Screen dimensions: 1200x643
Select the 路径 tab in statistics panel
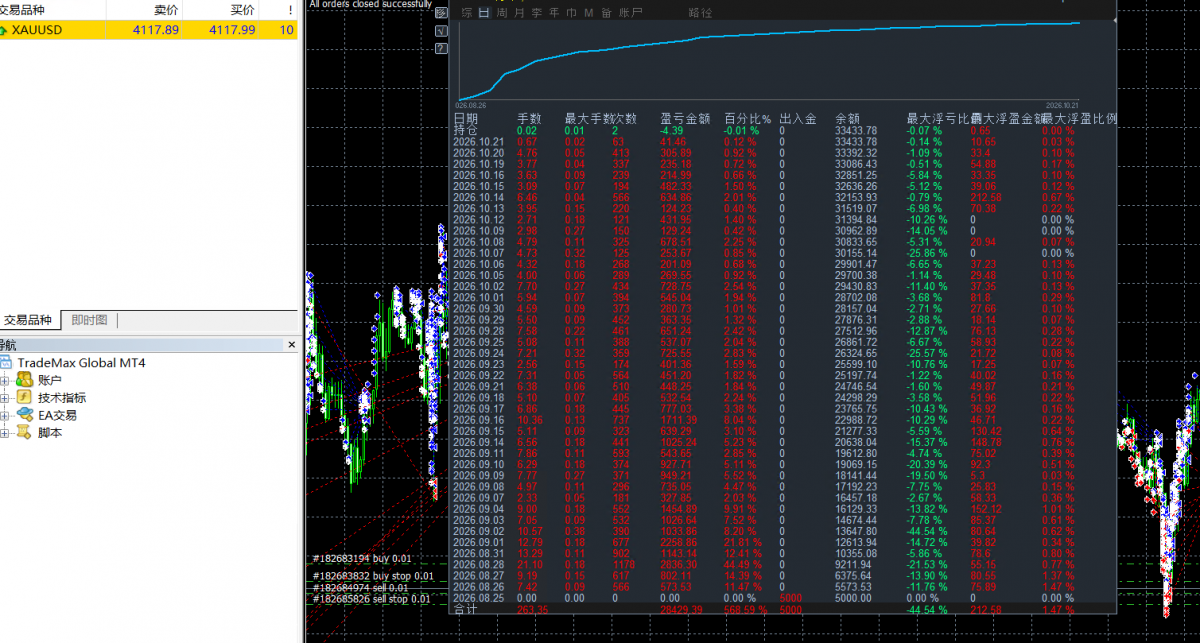[x=701, y=13]
